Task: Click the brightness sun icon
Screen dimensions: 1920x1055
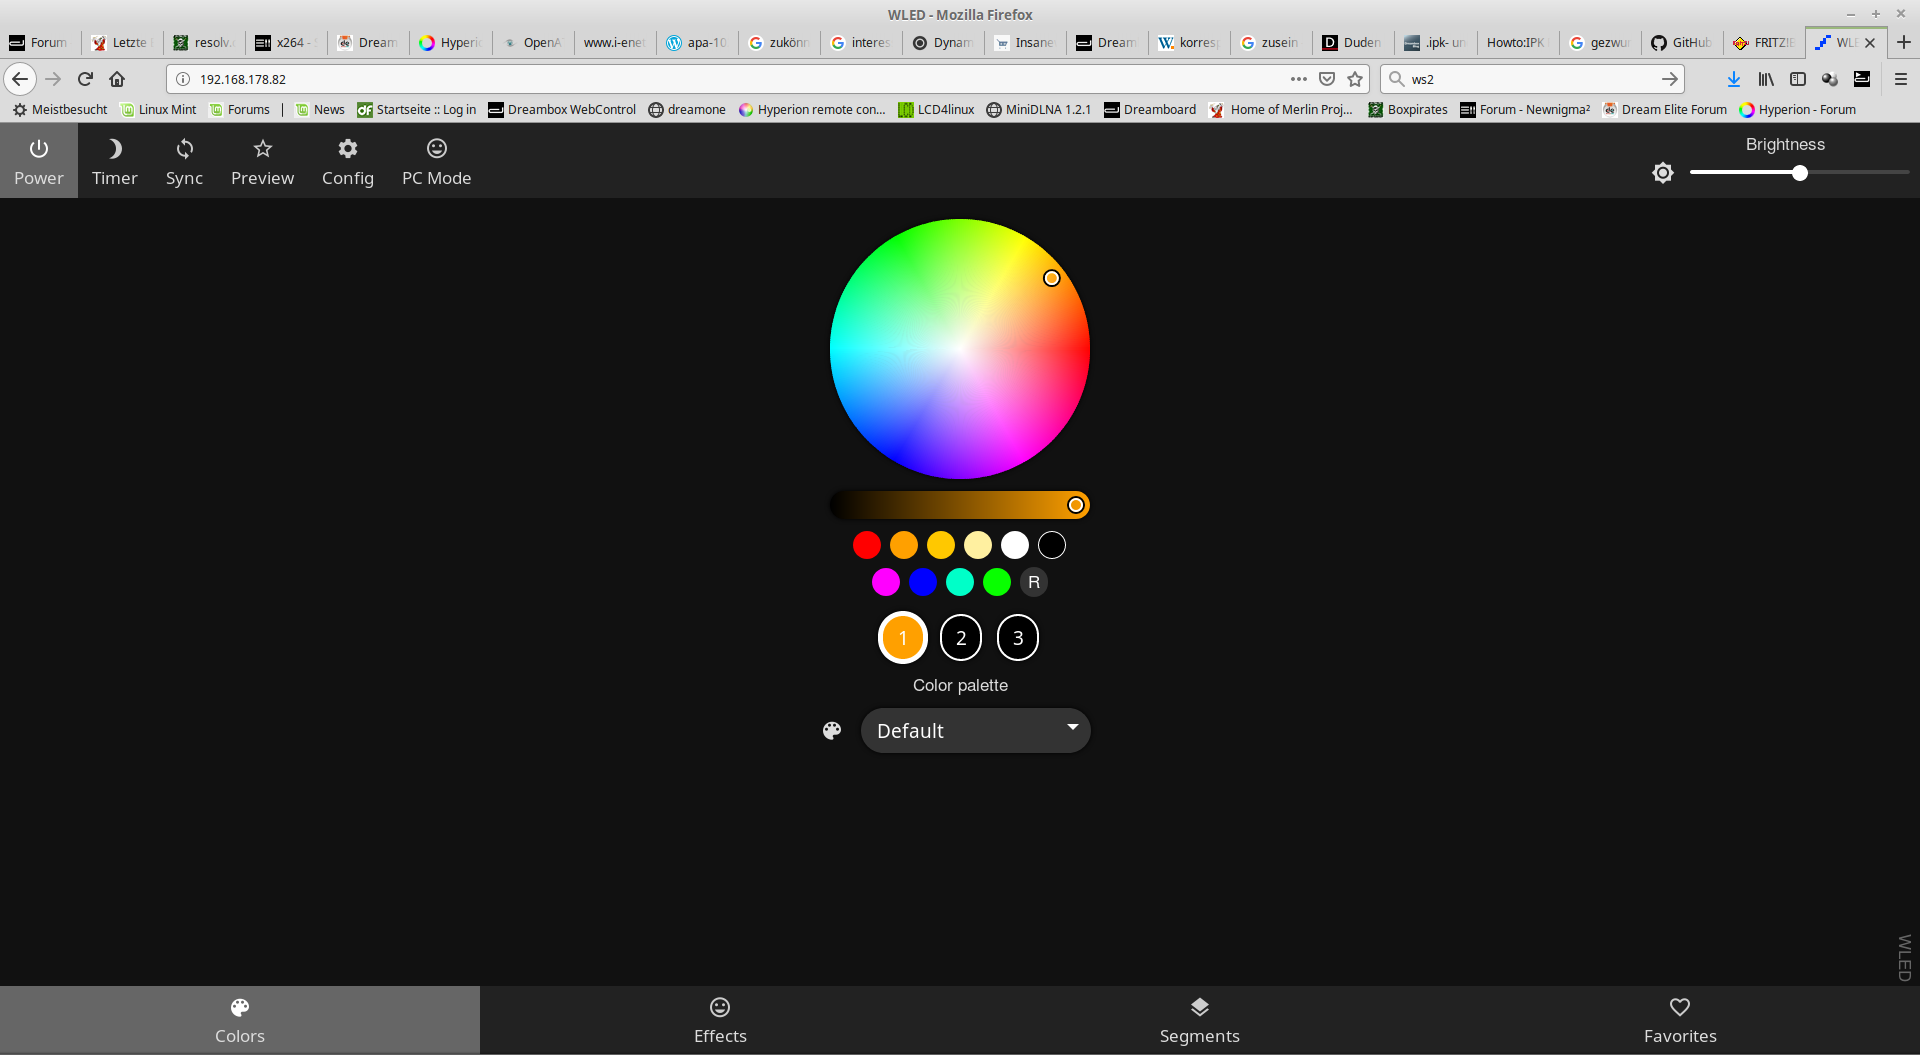Action: pos(1662,173)
